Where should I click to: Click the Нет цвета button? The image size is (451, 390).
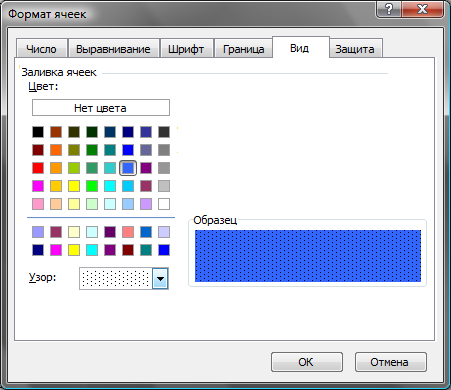tap(101, 108)
